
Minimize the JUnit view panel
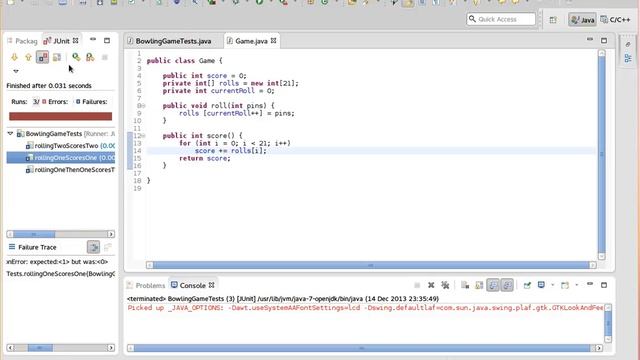93,40
